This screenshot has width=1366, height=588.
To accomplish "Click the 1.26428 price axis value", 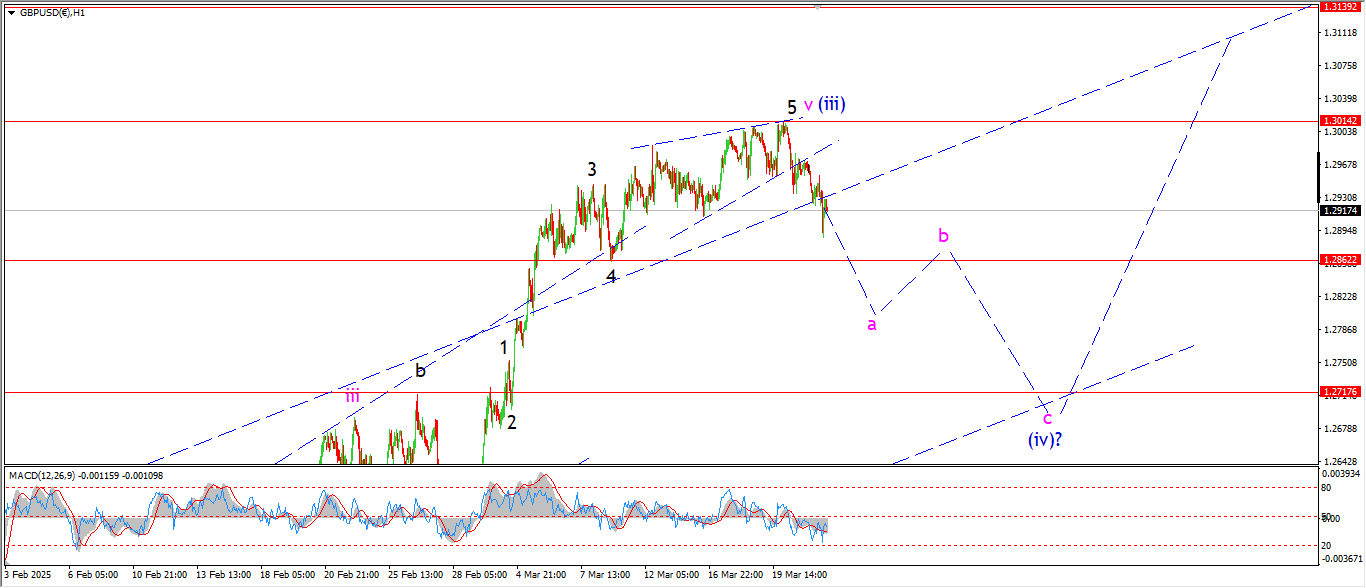I will (1338, 461).
